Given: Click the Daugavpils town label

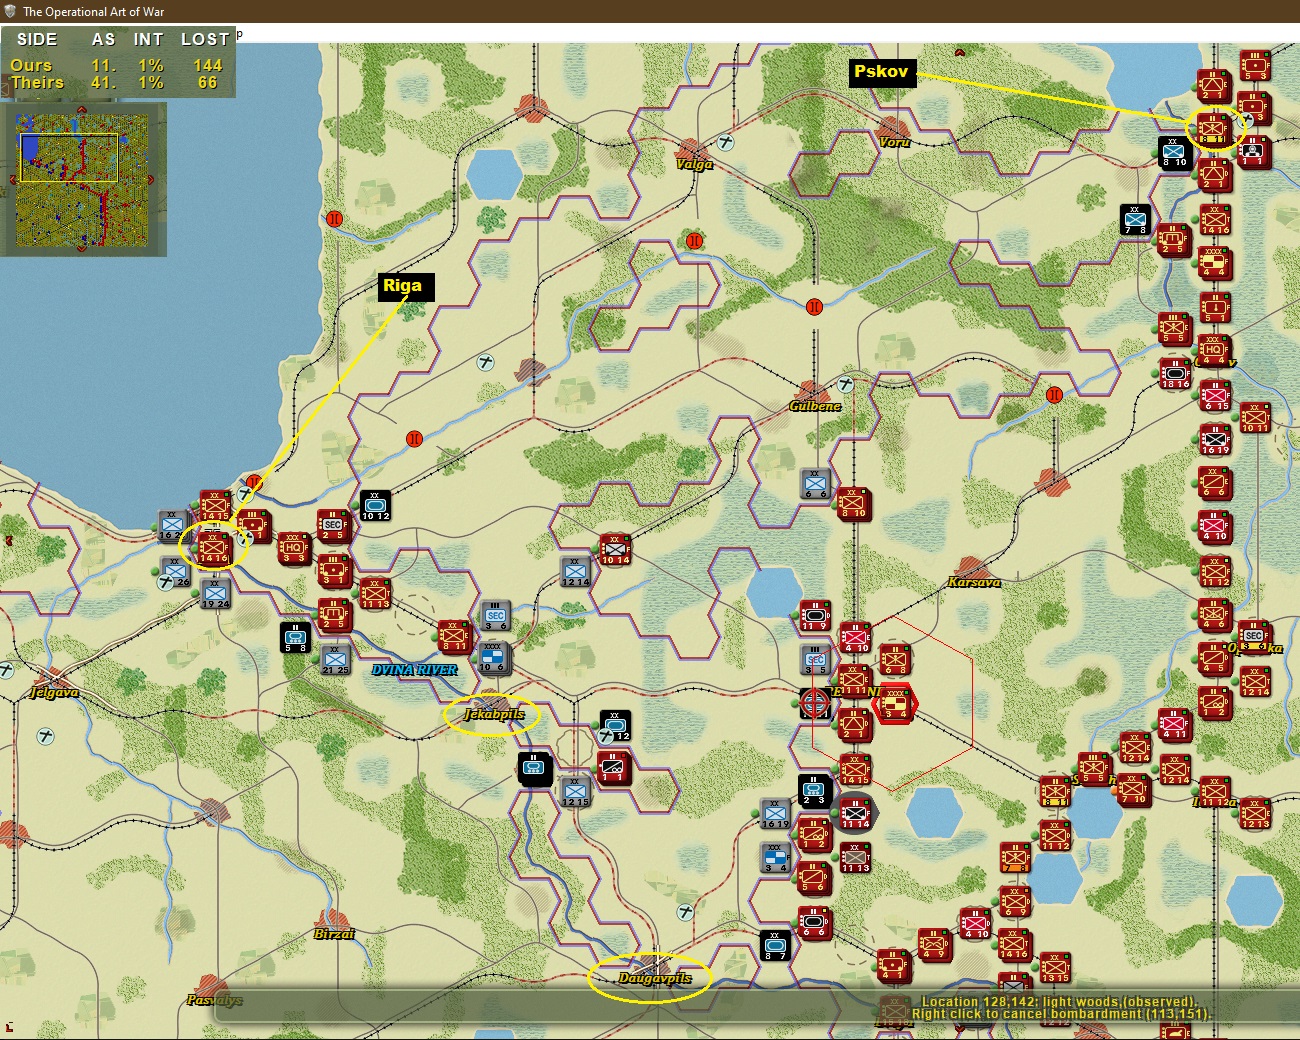Looking at the screenshot, I should click(x=654, y=978).
